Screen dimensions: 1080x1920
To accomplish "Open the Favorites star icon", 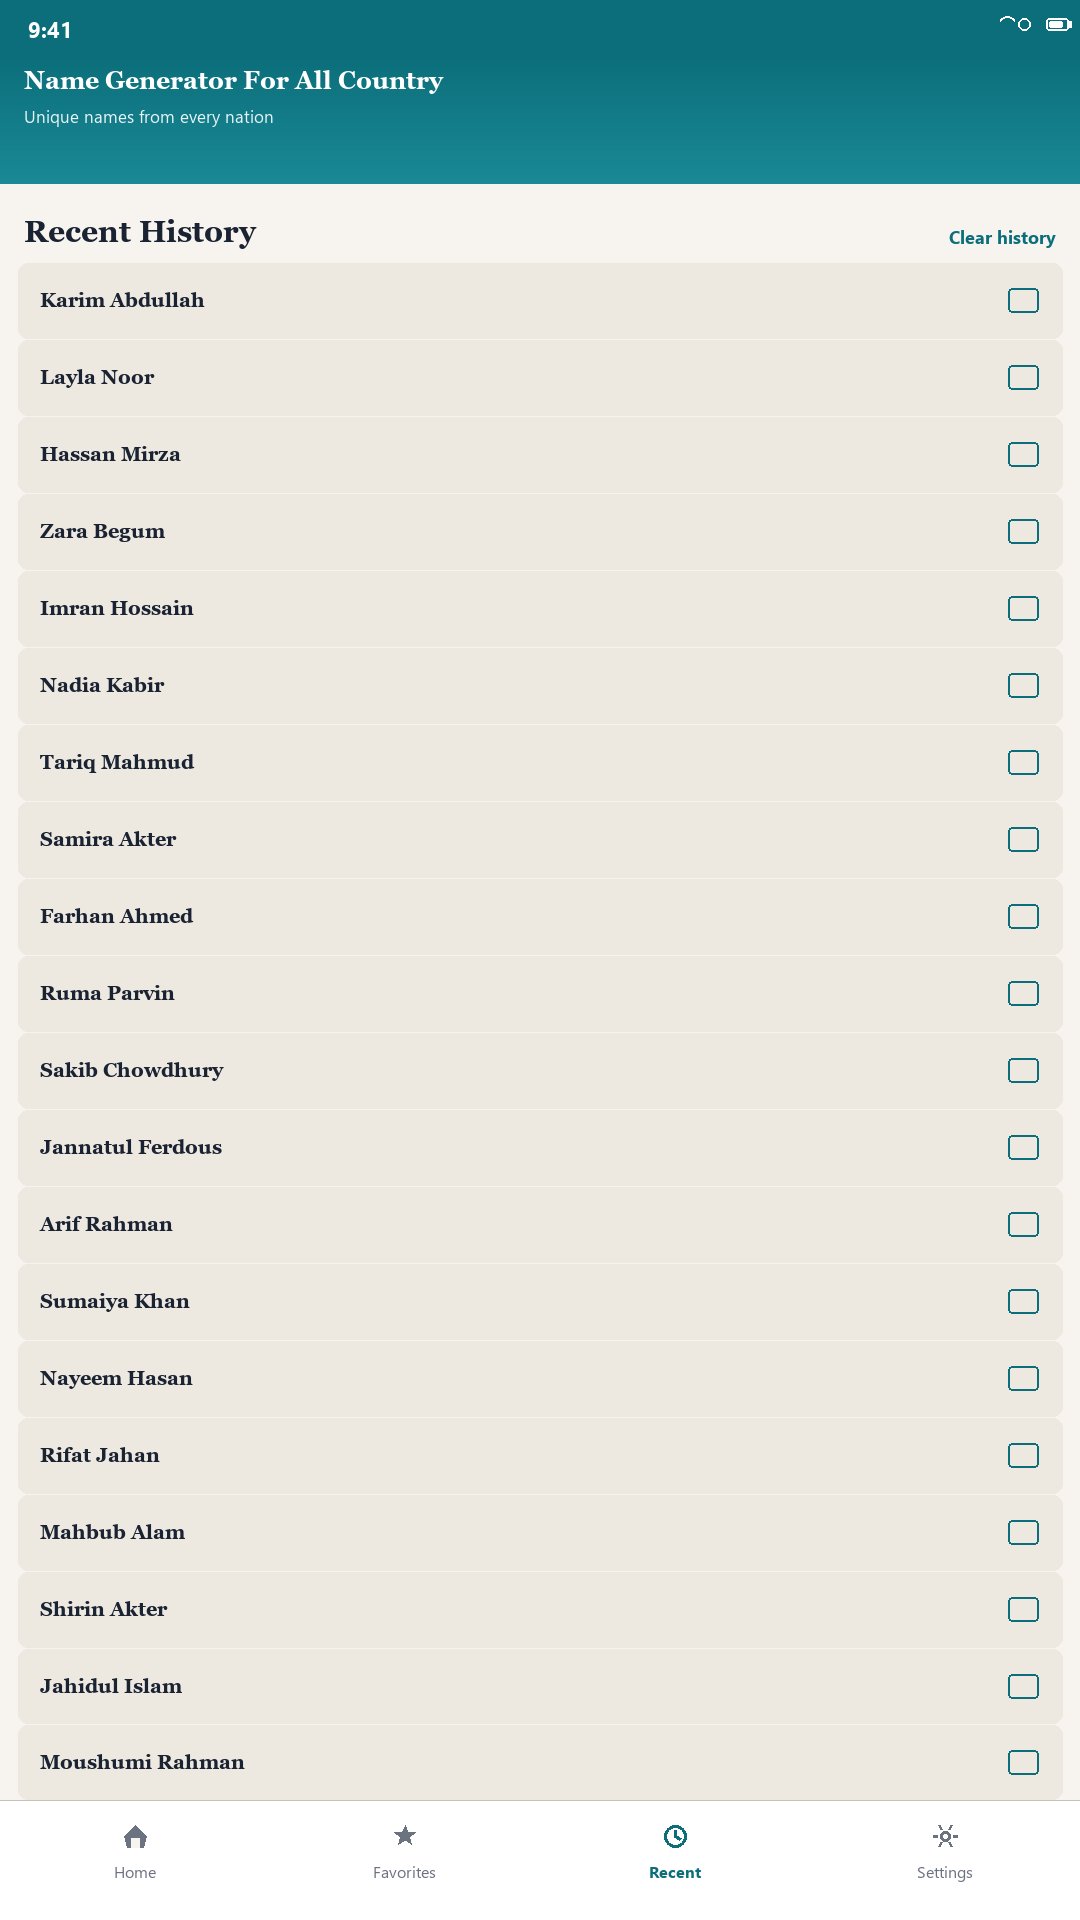I will tap(404, 1835).
